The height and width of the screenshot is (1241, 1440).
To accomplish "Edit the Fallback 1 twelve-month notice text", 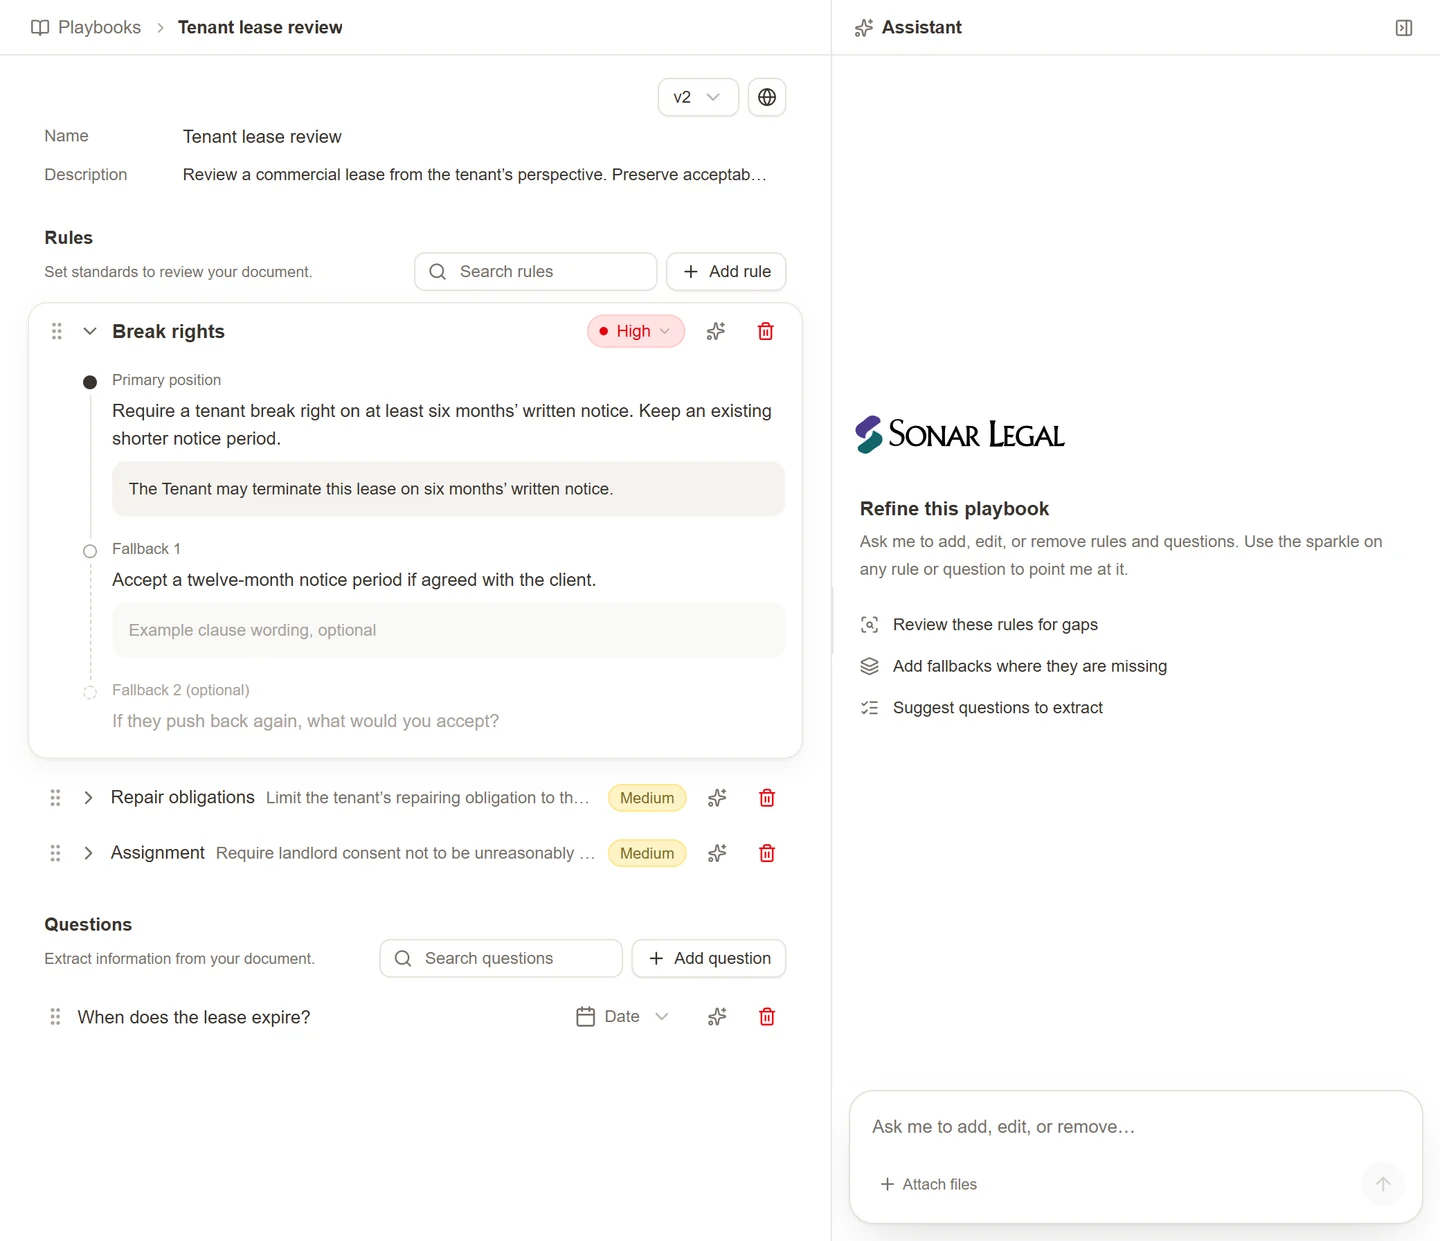I will pyautogui.click(x=354, y=580).
